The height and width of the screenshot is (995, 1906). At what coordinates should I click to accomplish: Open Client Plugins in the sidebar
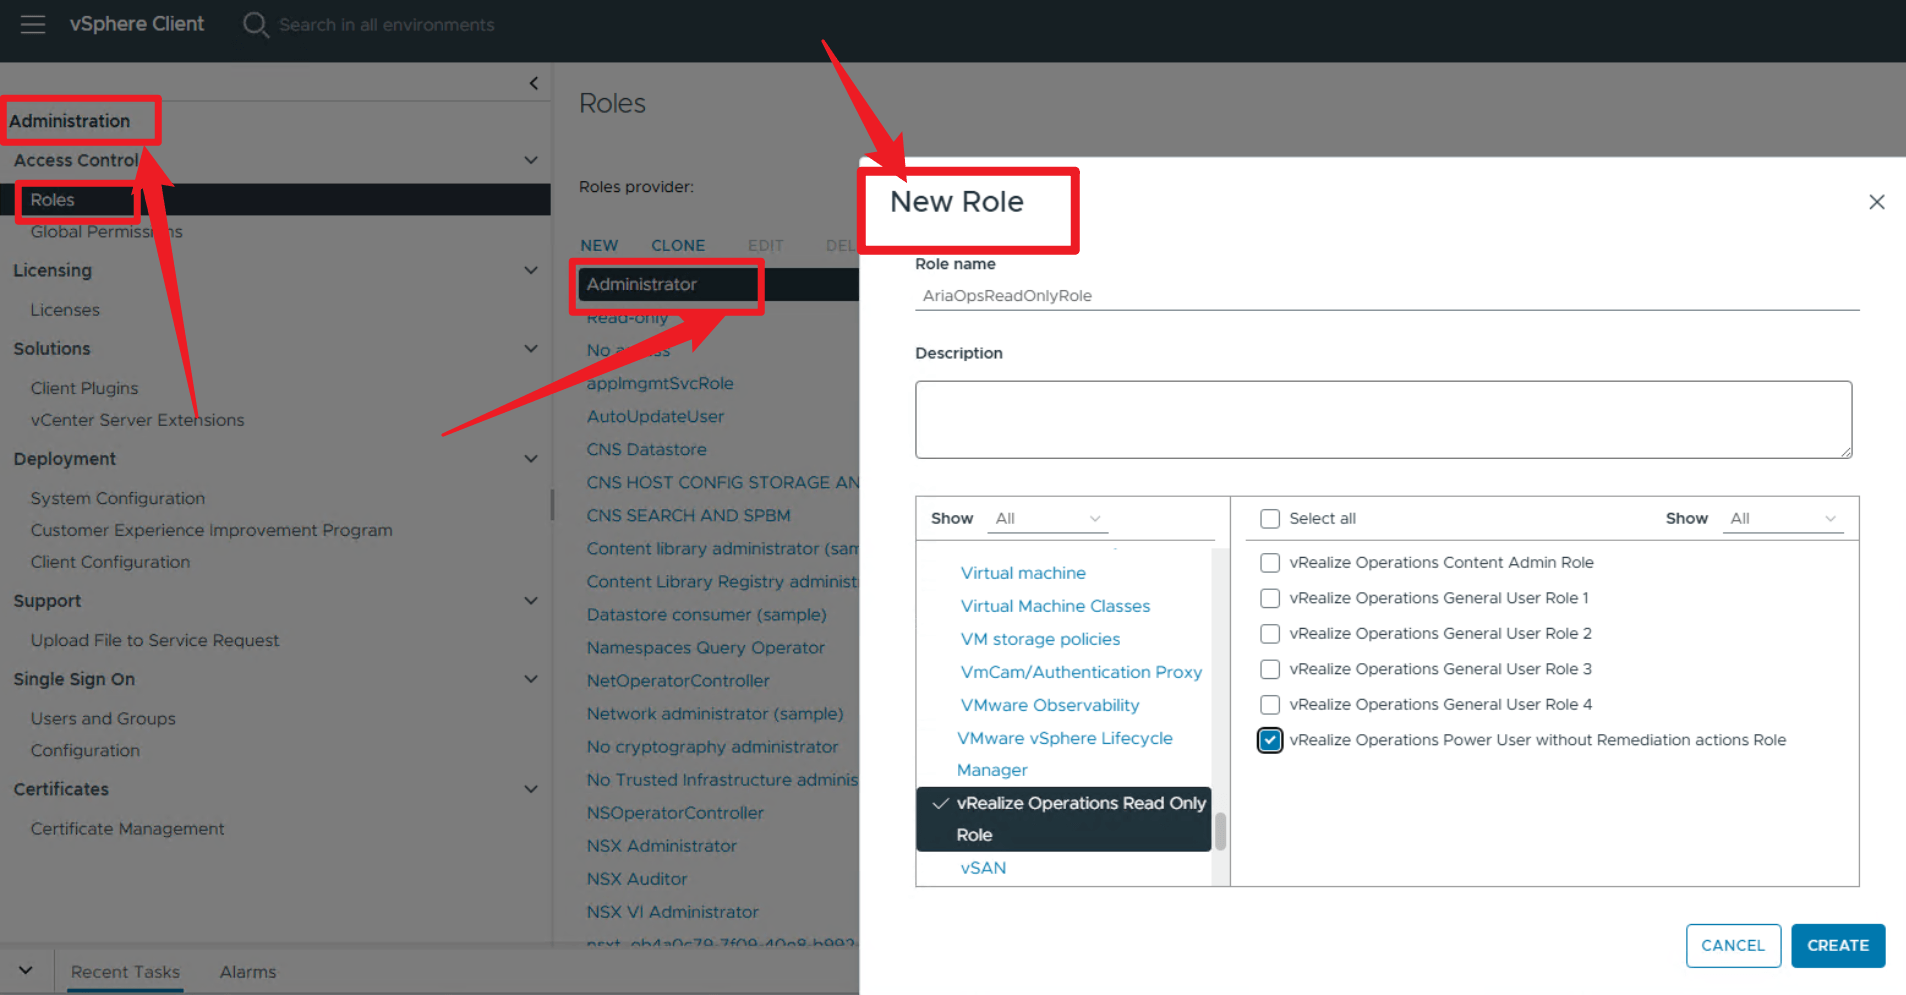[84, 388]
